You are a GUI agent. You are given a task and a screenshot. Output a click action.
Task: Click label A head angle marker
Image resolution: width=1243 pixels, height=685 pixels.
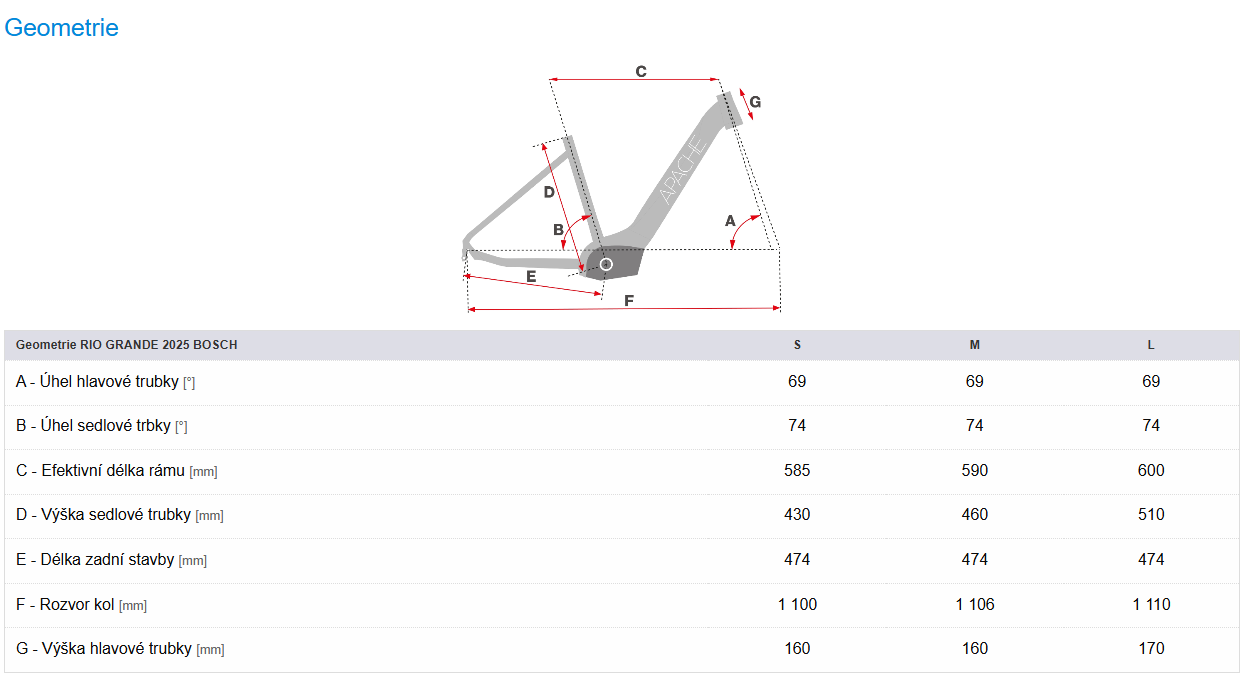point(730,220)
